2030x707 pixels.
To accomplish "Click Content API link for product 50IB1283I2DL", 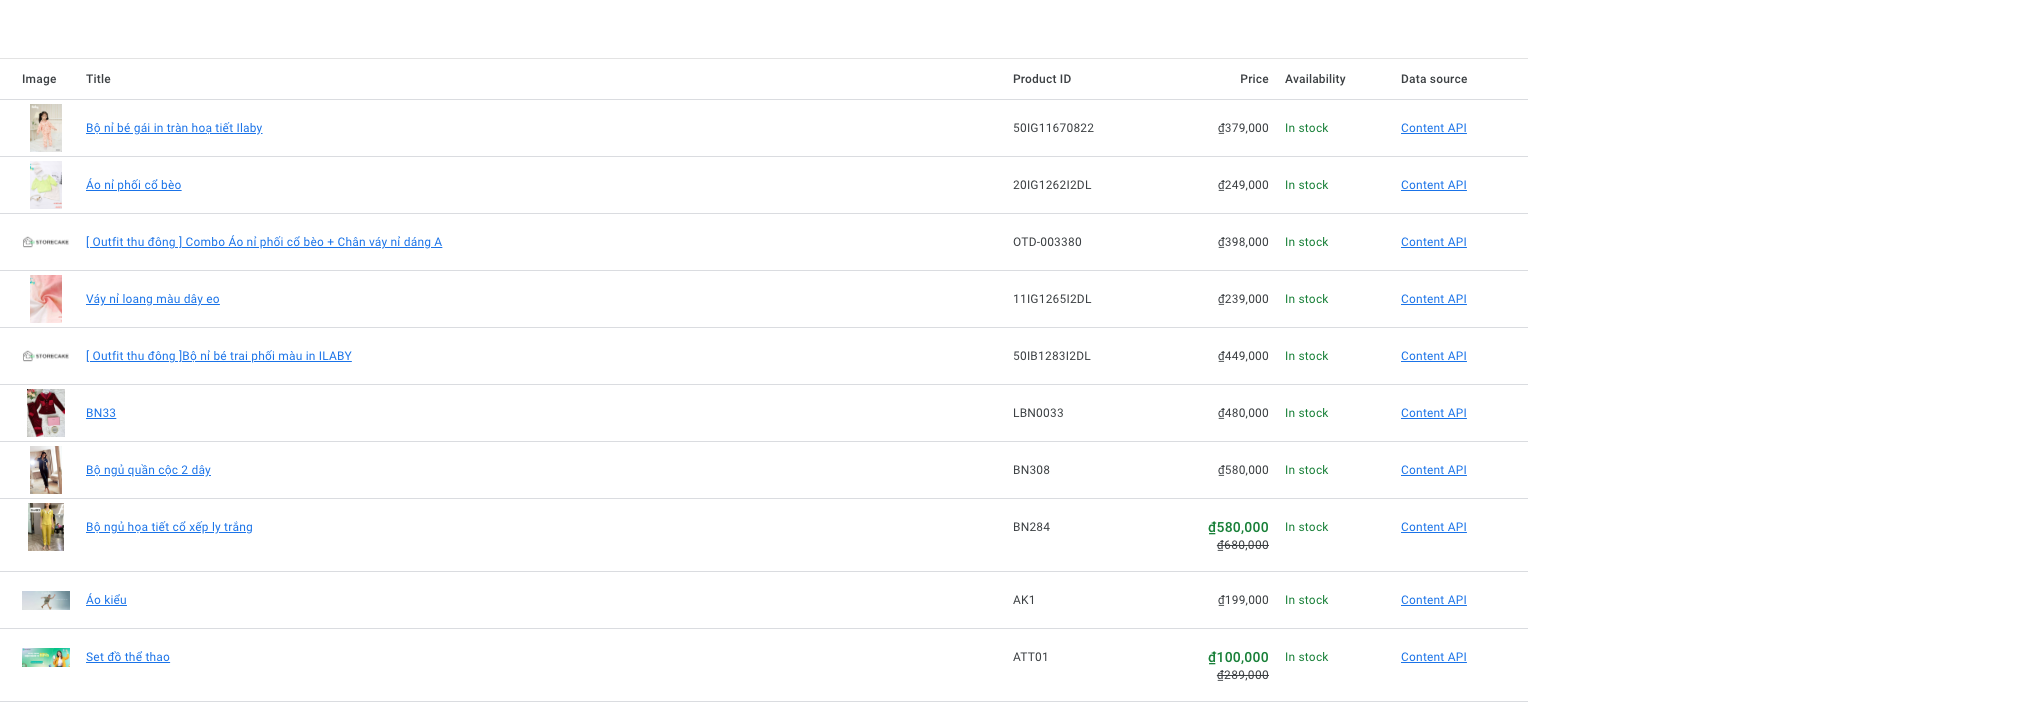I will [x=1434, y=356].
